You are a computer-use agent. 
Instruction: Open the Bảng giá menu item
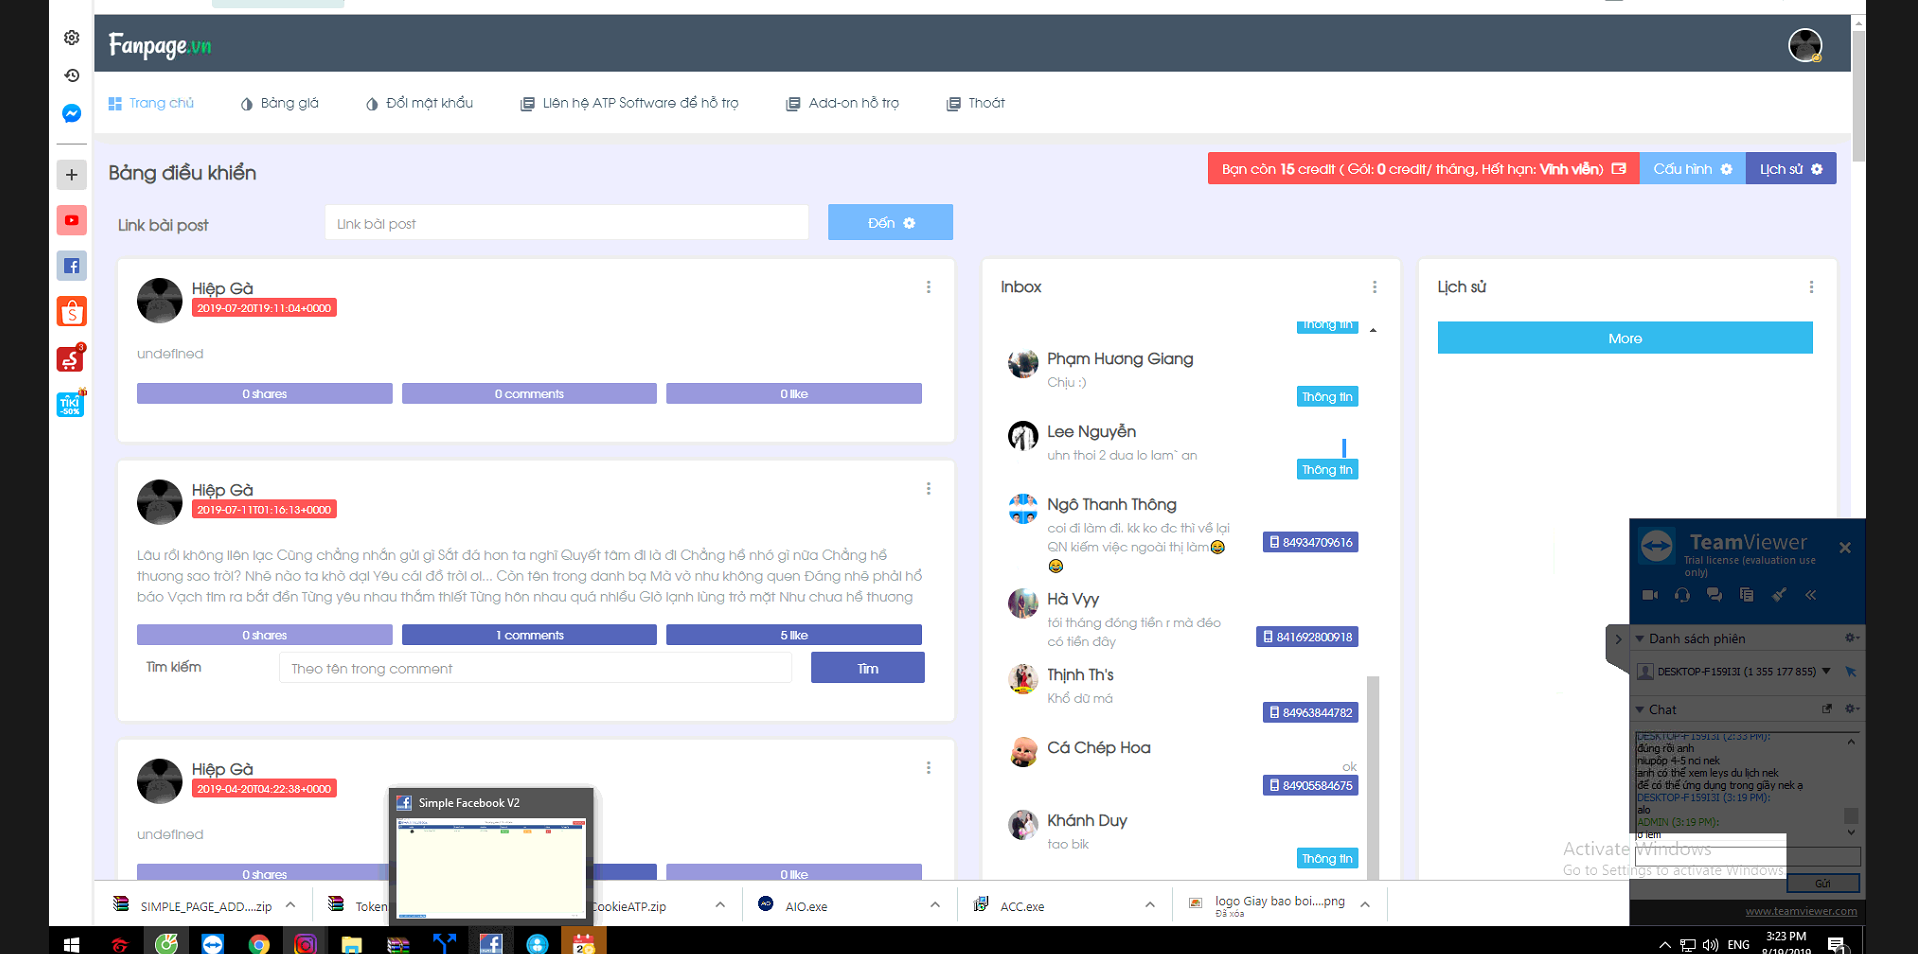(x=280, y=103)
